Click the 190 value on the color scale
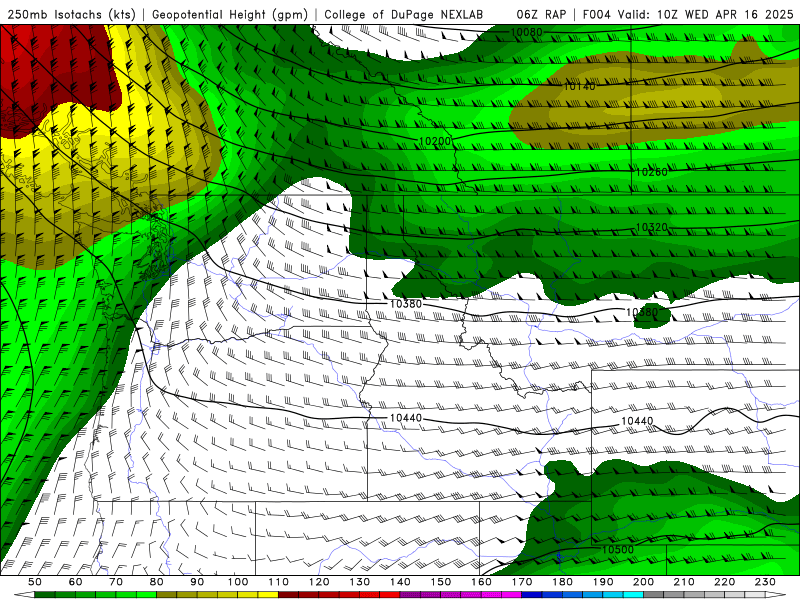Viewport: 800px width, 600px height. point(603,582)
